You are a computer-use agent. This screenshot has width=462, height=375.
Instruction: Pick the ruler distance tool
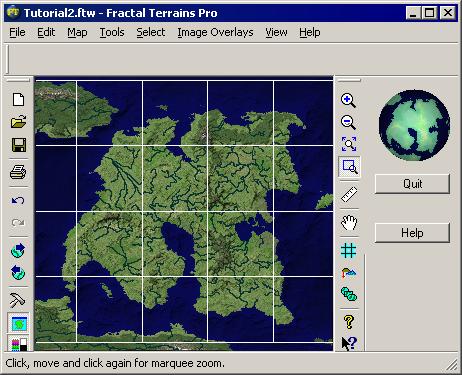coord(349,194)
